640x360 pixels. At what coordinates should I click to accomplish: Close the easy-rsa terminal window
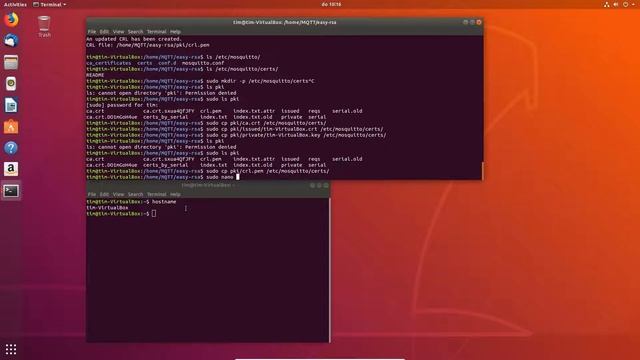coord(479,22)
